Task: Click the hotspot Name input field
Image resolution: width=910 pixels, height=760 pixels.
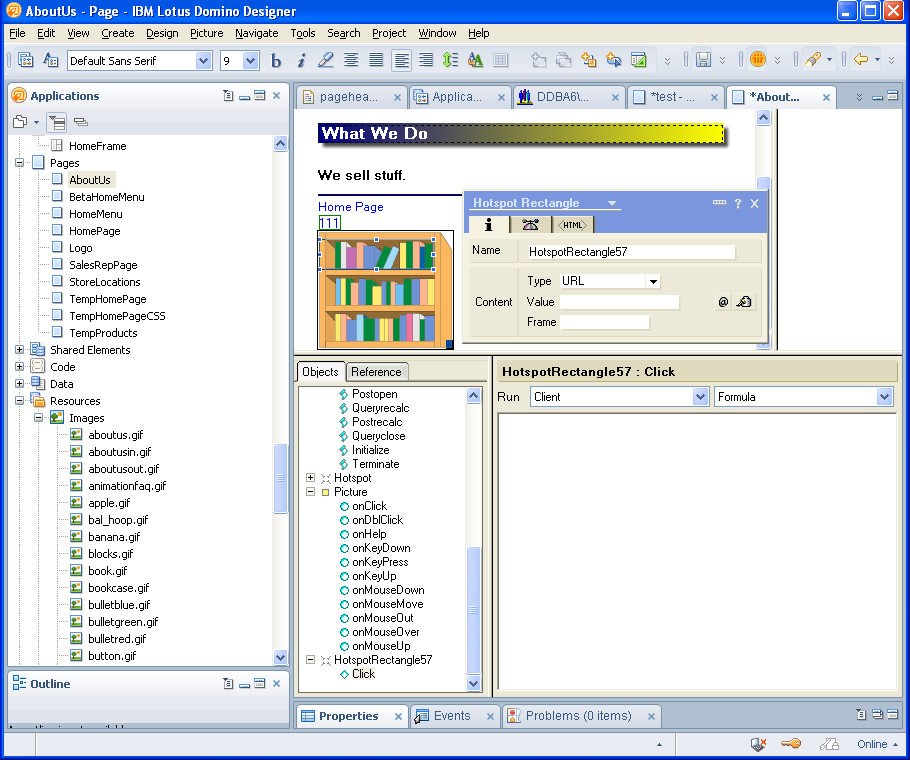Action: (630, 252)
